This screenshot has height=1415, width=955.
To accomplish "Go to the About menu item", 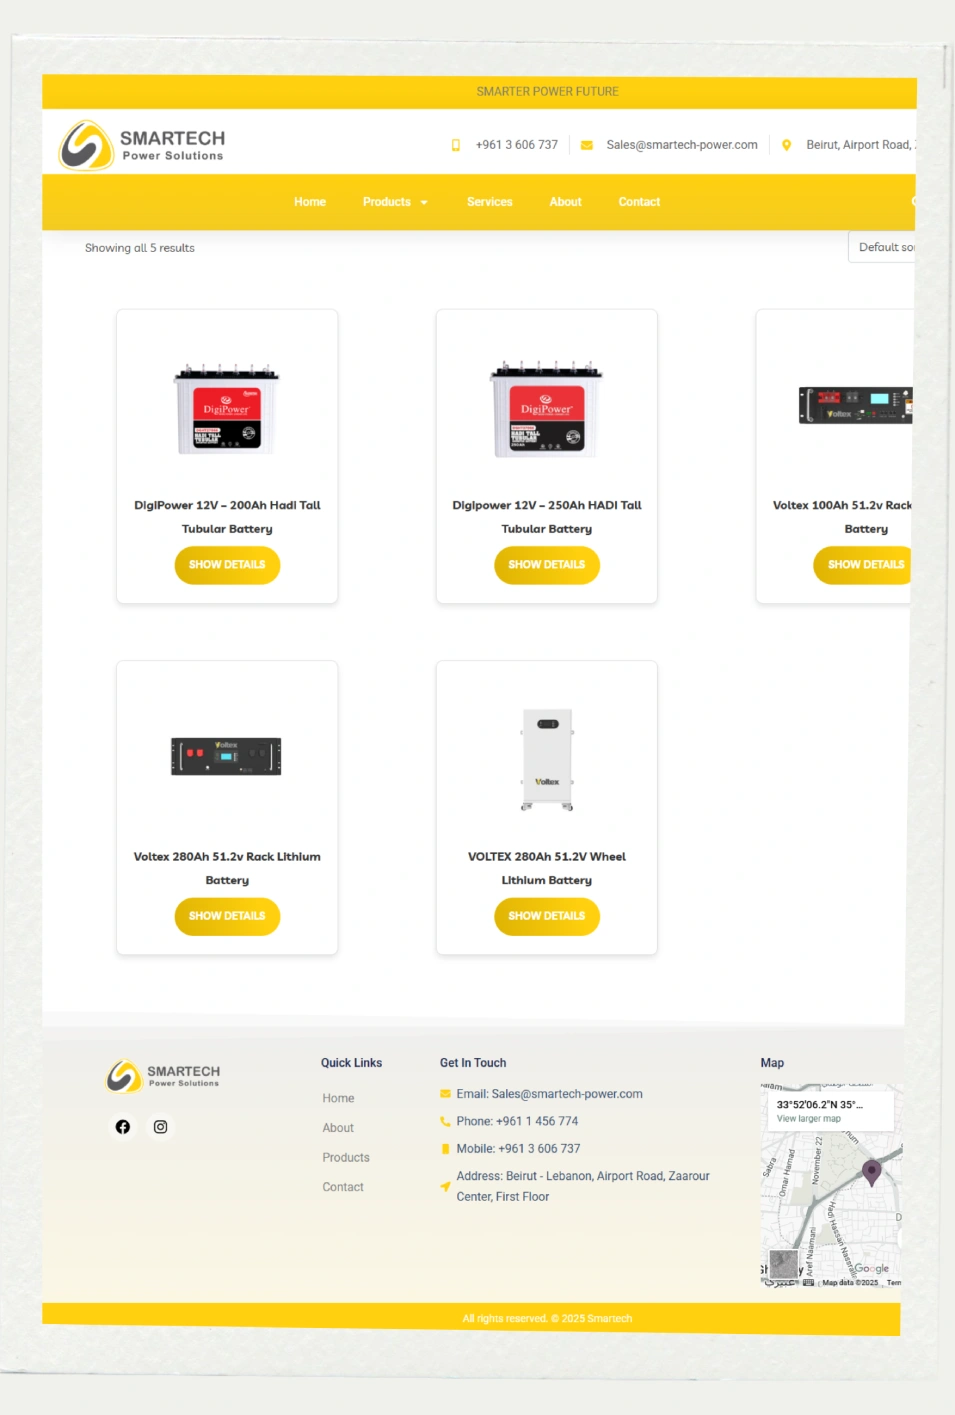I will (x=565, y=202).
